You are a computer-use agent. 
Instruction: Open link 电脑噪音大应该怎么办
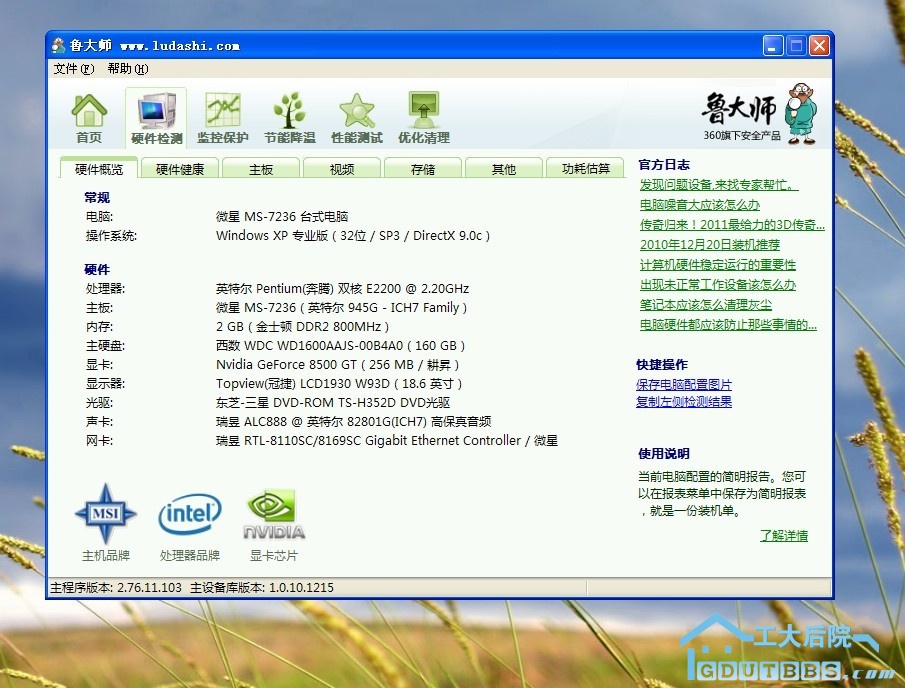[x=700, y=205]
